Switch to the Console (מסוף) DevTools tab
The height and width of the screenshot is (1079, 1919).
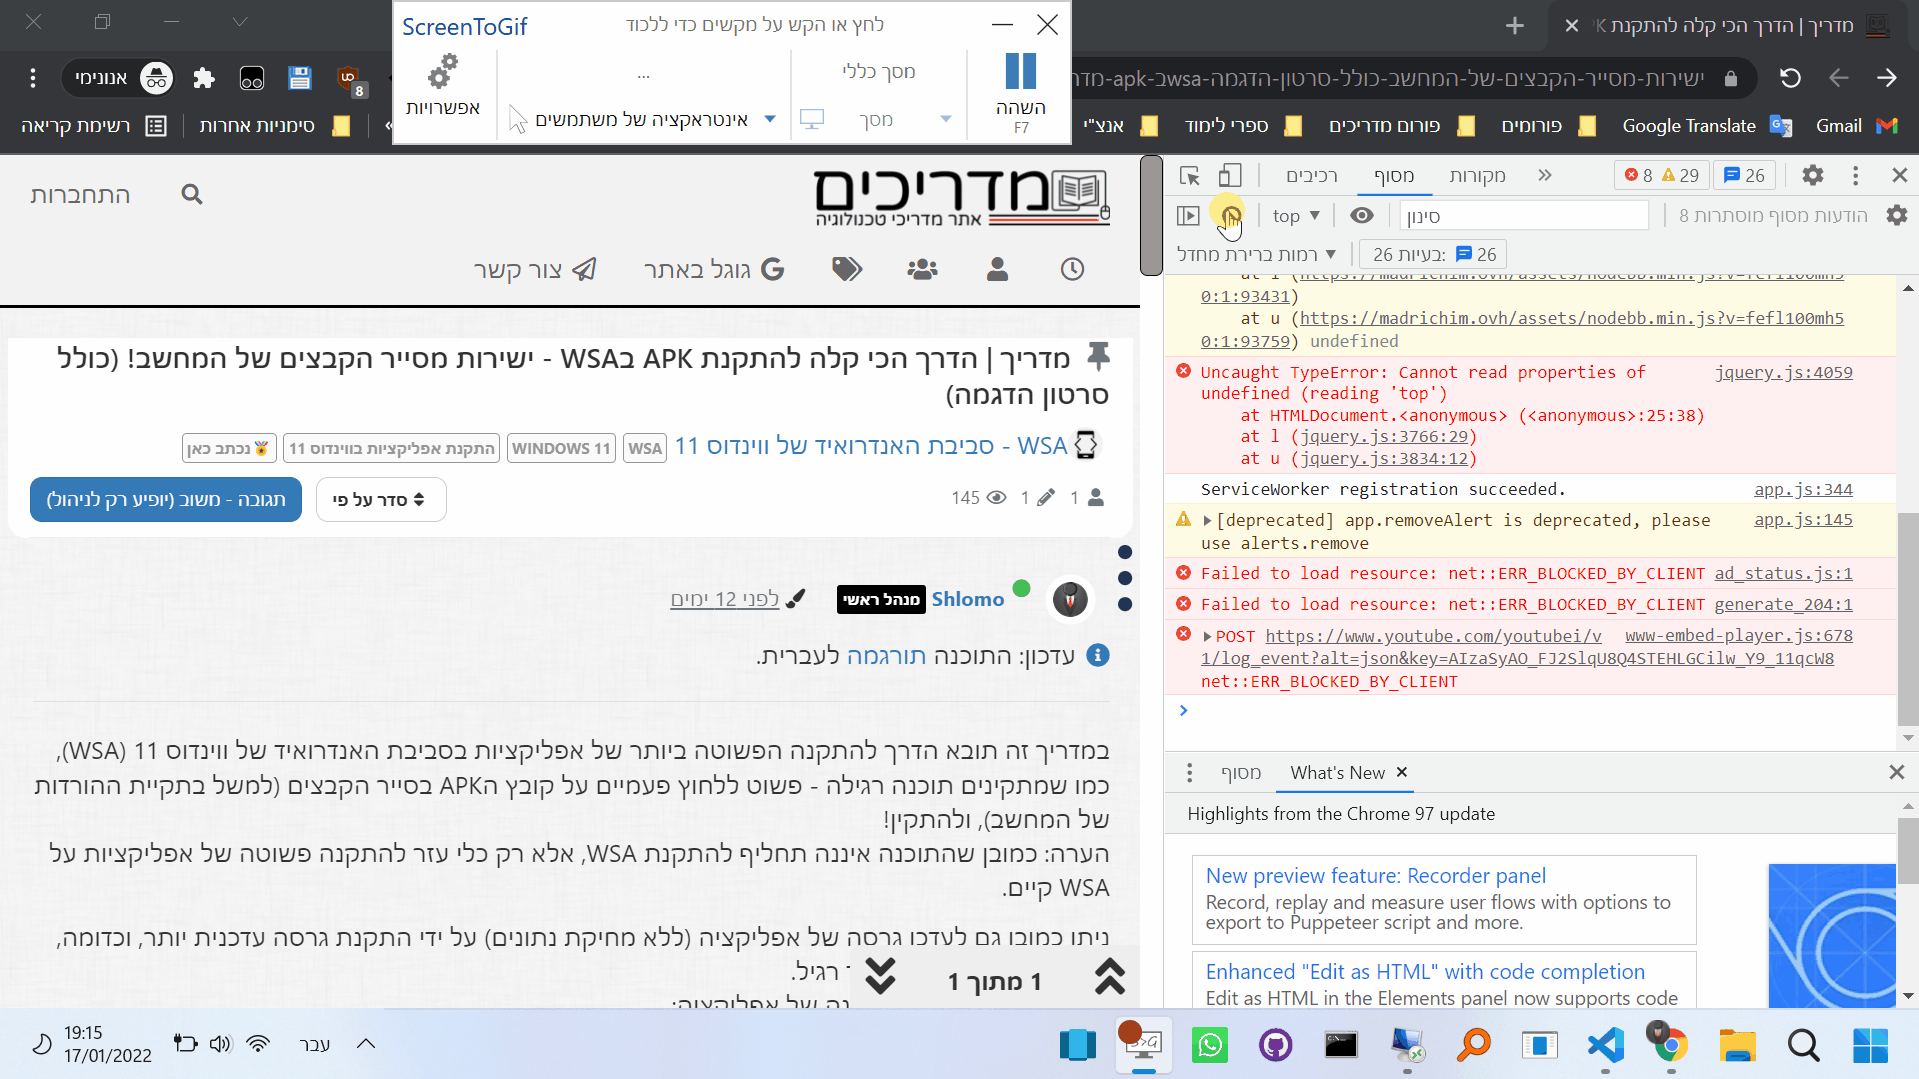point(1393,175)
